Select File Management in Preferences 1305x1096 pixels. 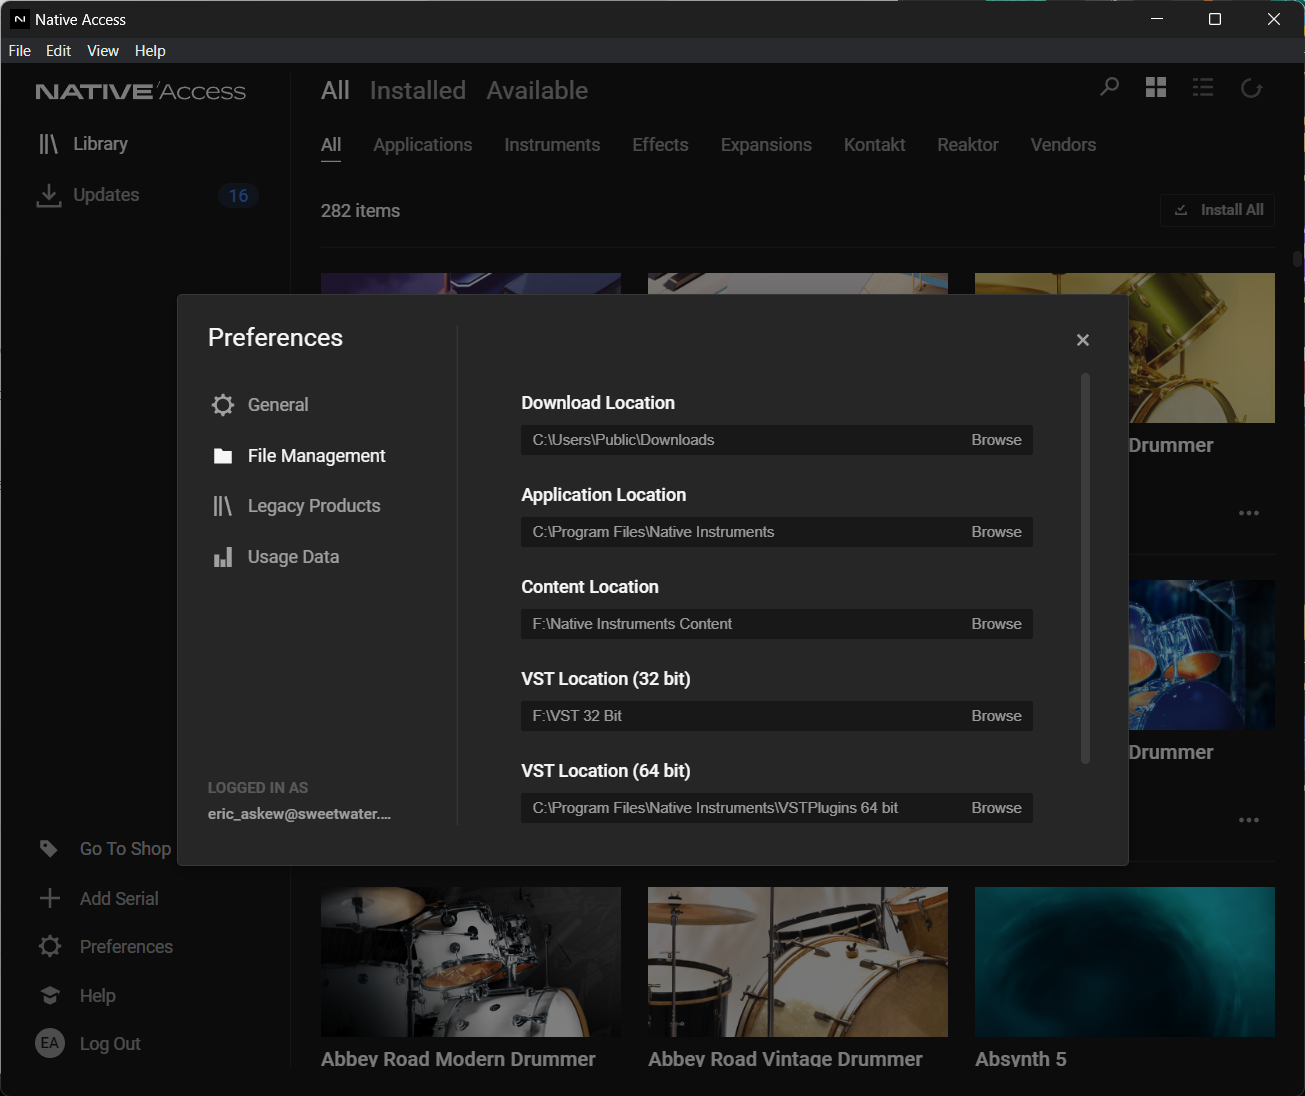[x=316, y=456]
